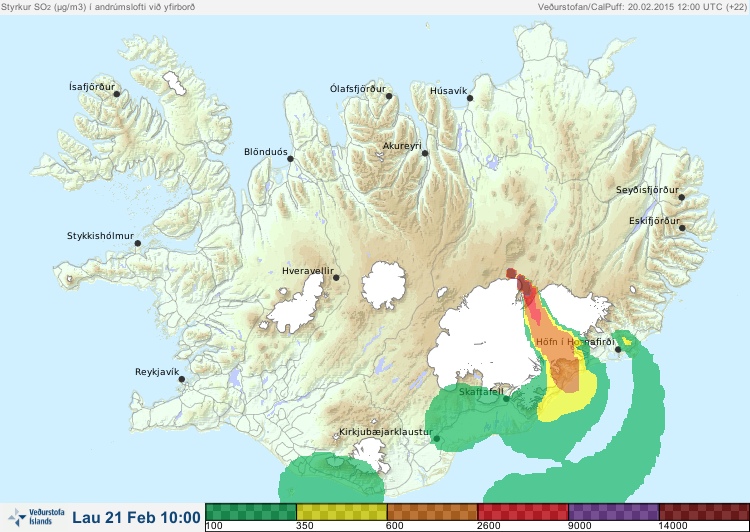The height and width of the screenshot is (532, 750).
Task: Click the Skaftafell marker dot
Action: [506, 399]
